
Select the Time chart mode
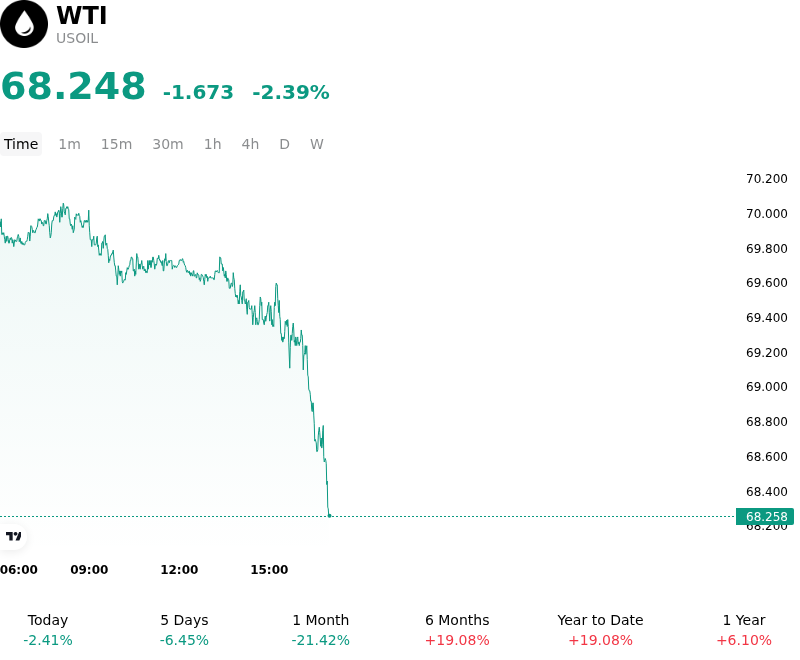coord(21,144)
